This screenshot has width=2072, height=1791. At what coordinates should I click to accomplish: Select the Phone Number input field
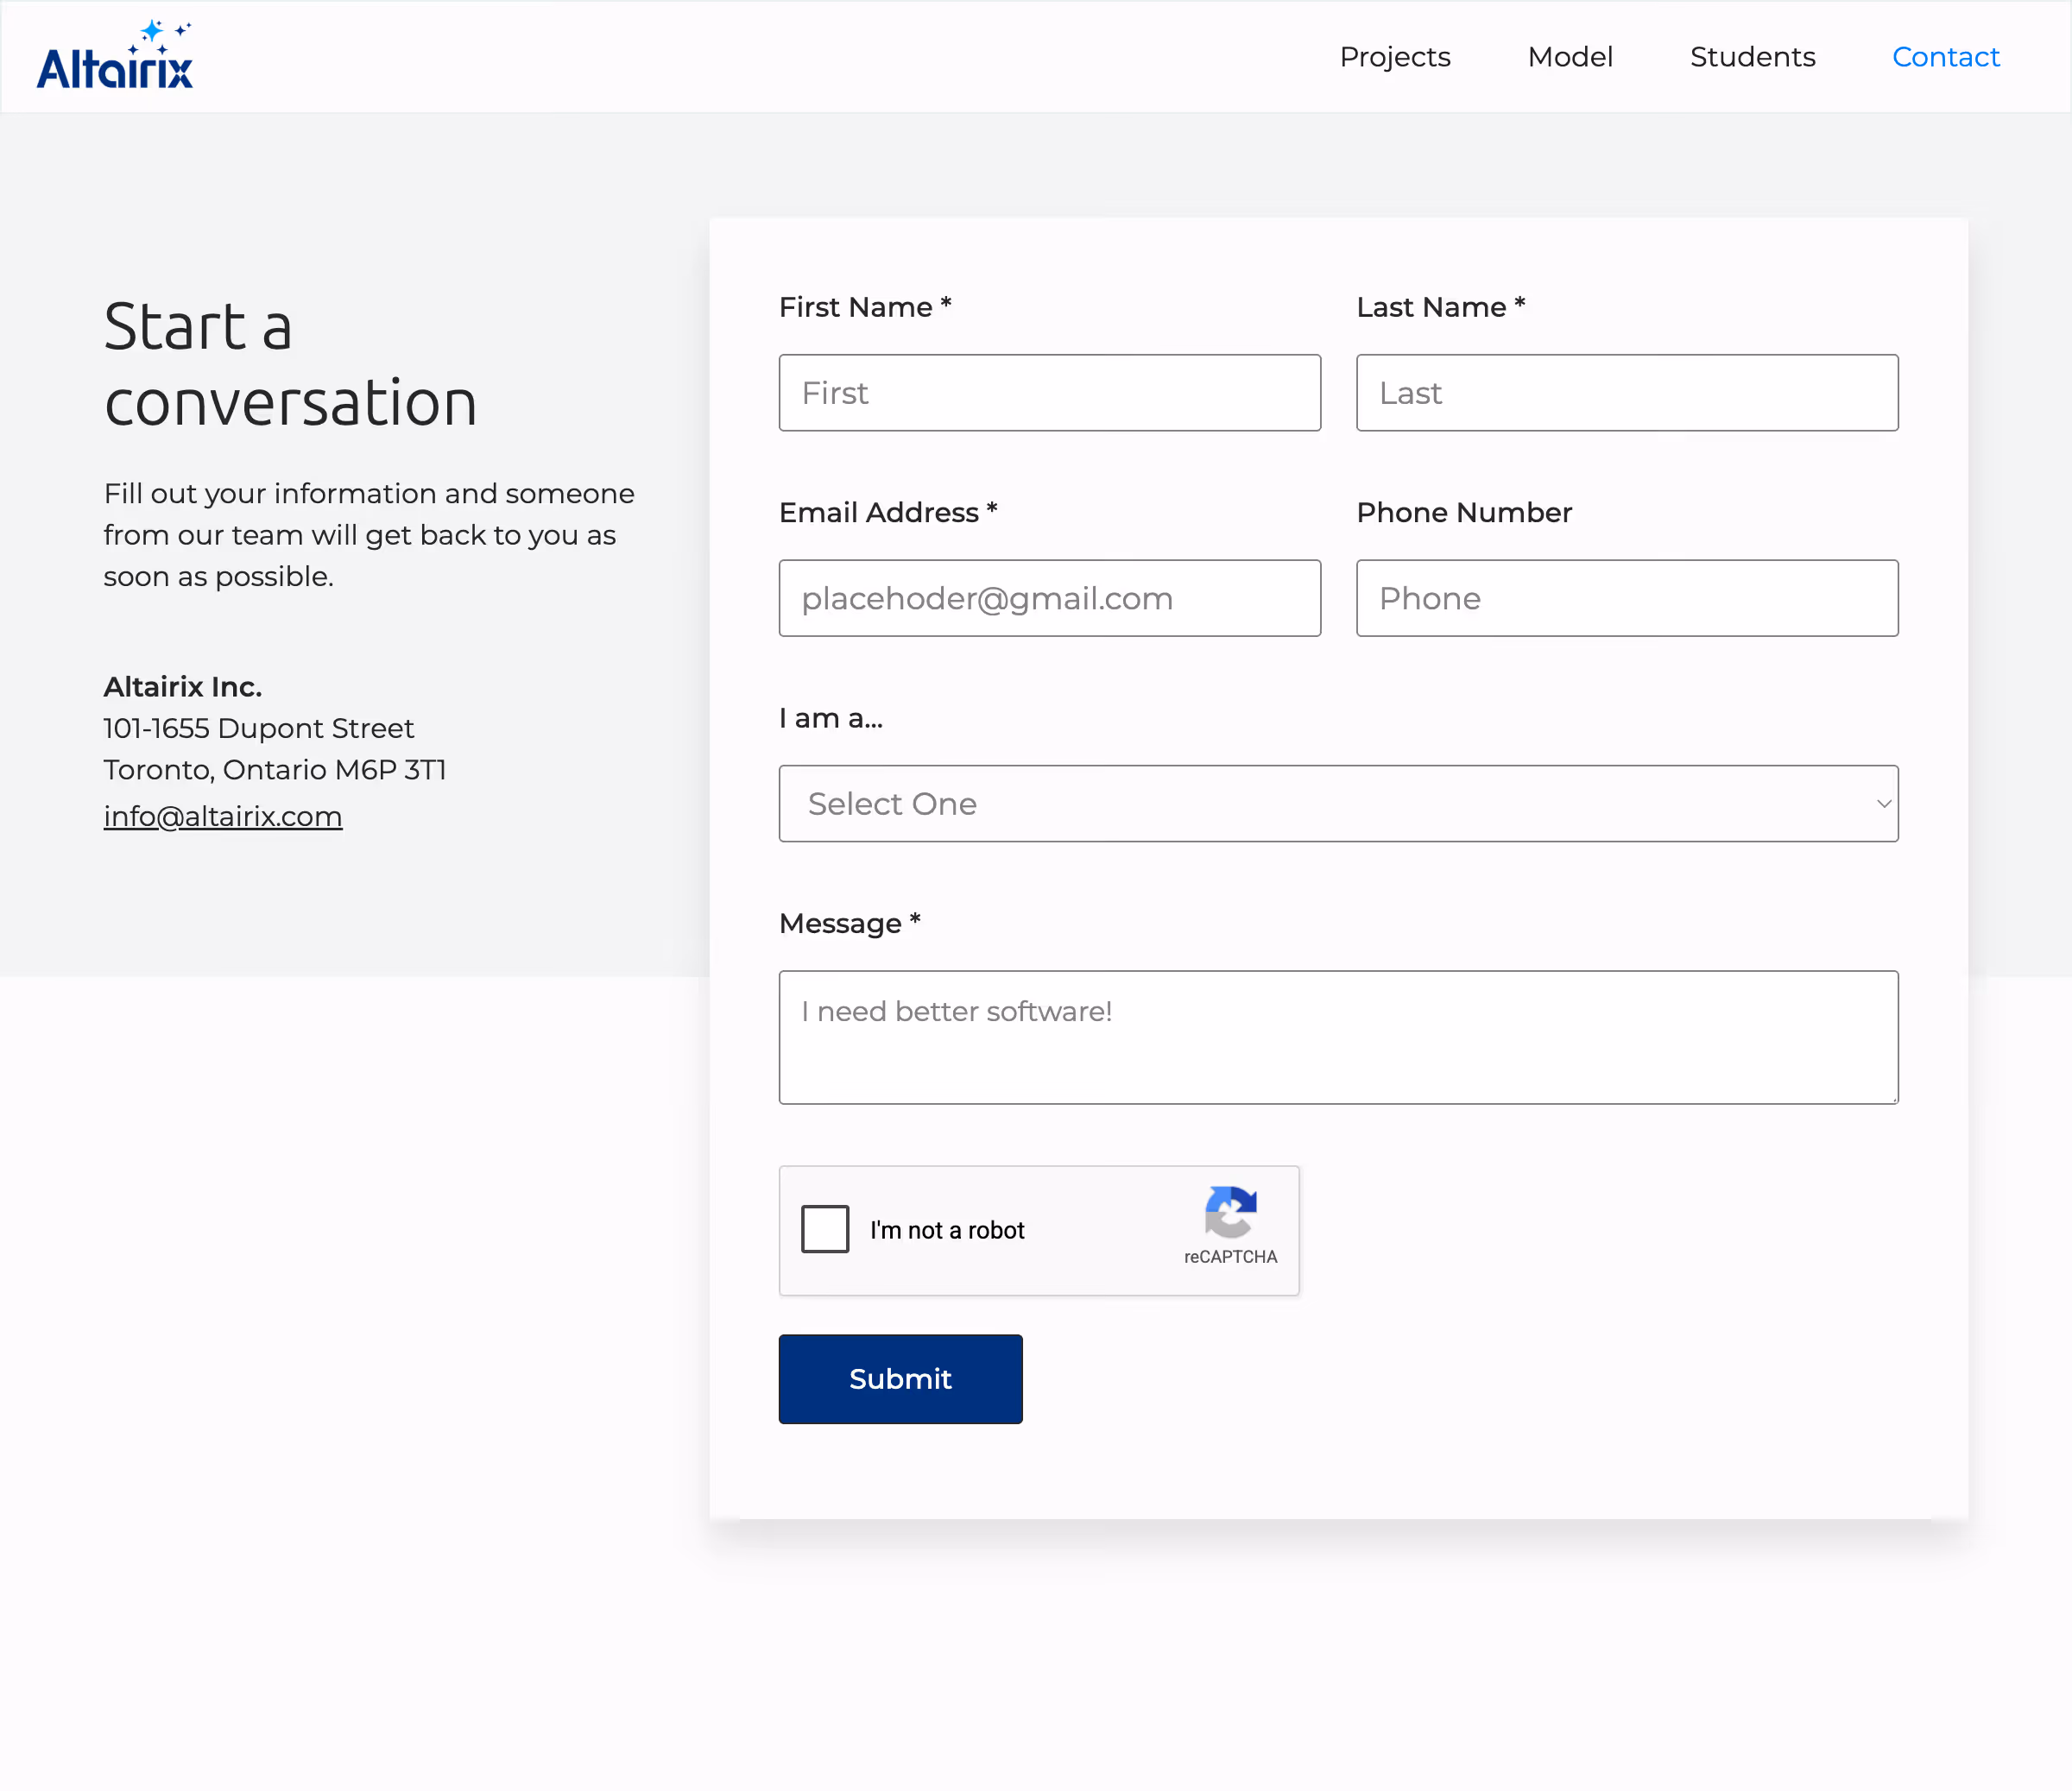[x=1627, y=598]
